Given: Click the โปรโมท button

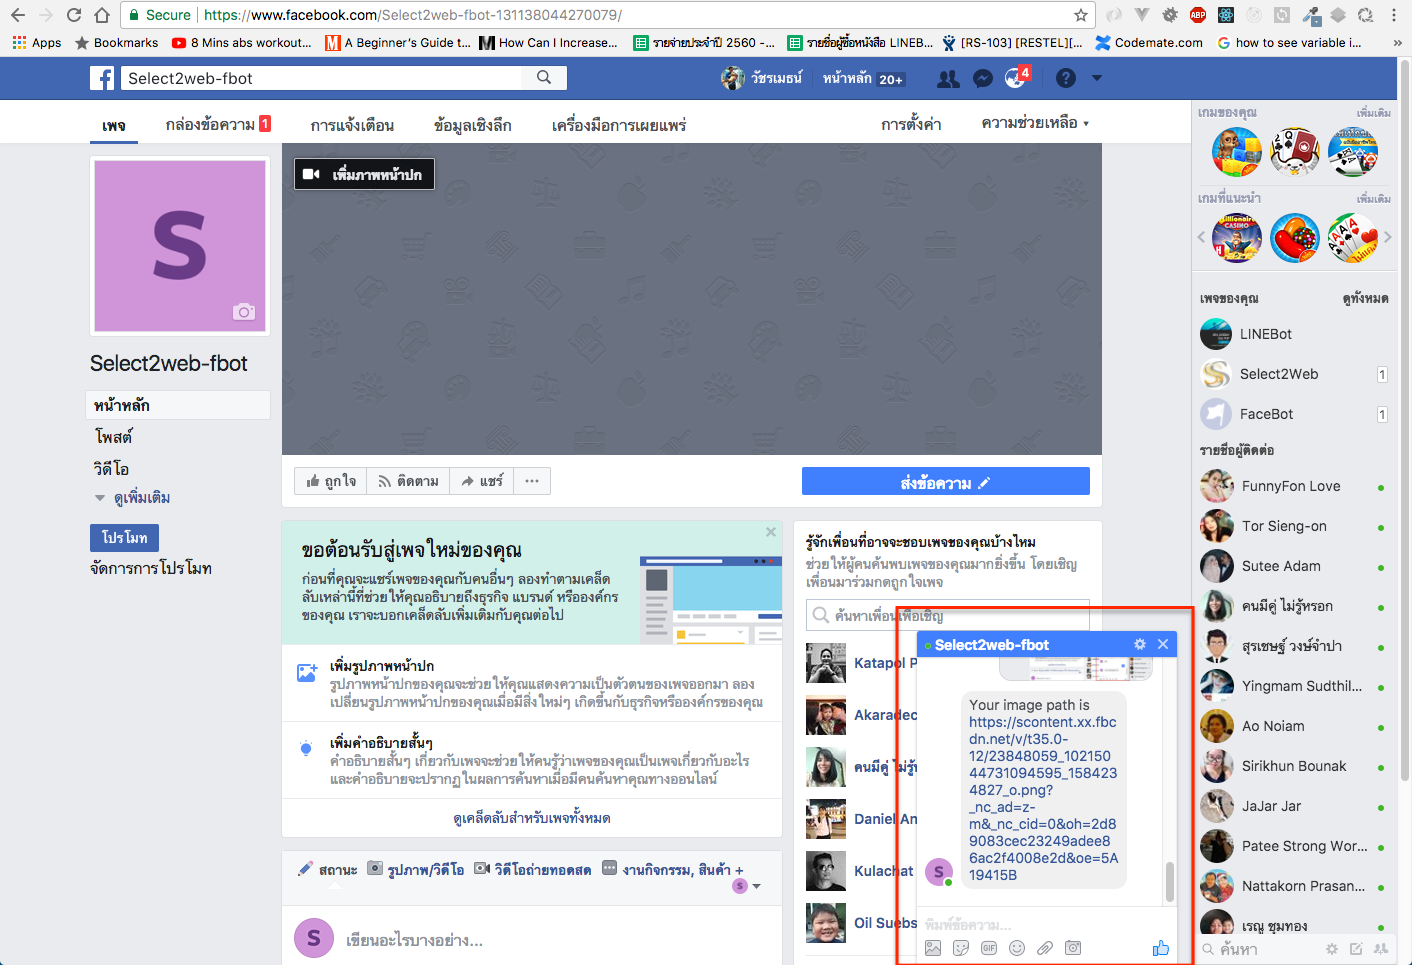Looking at the screenshot, I should point(124,537).
